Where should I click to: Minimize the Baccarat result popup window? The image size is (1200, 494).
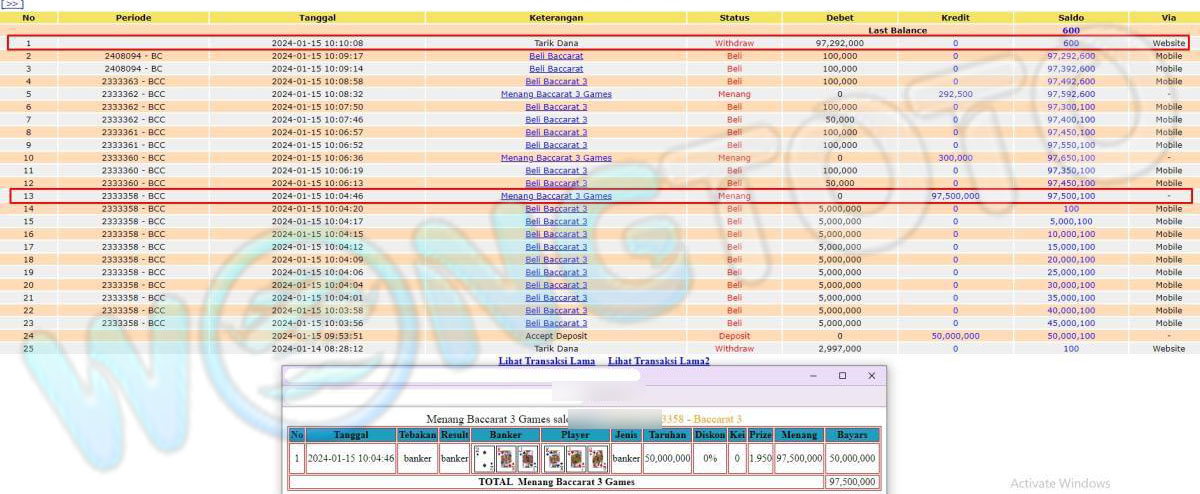tap(814, 376)
